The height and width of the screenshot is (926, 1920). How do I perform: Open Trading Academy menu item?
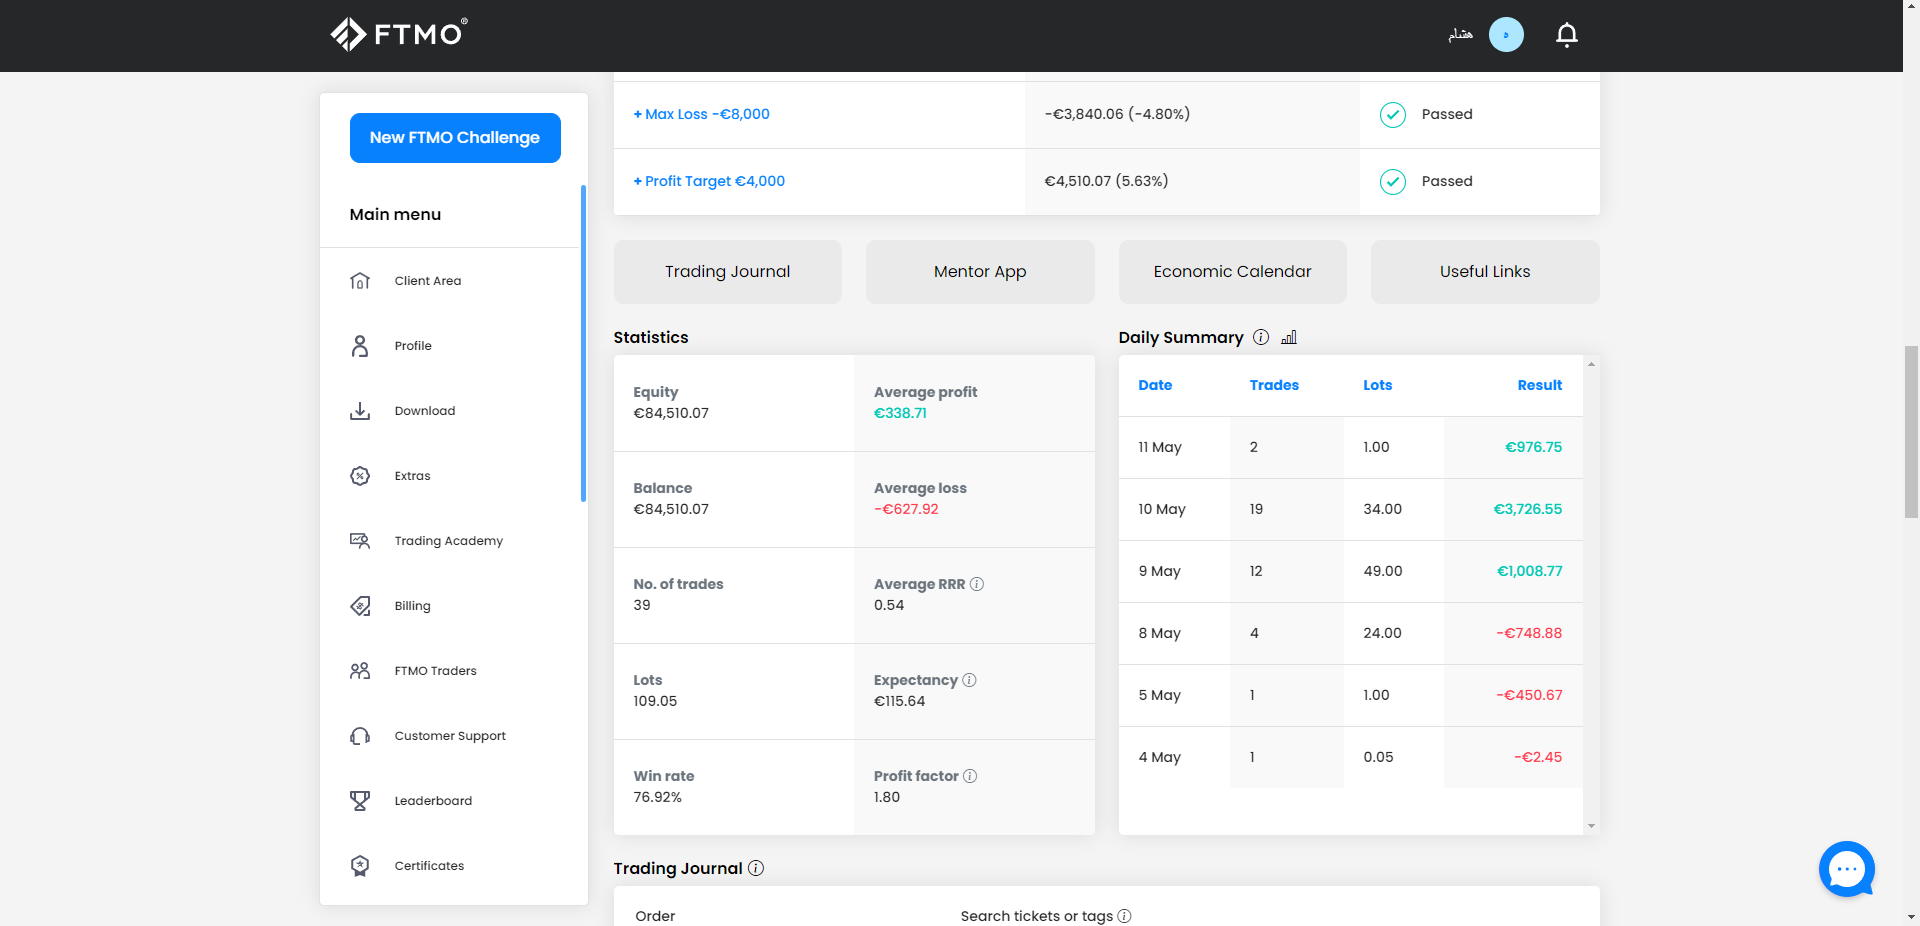pyautogui.click(x=450, y=541)
